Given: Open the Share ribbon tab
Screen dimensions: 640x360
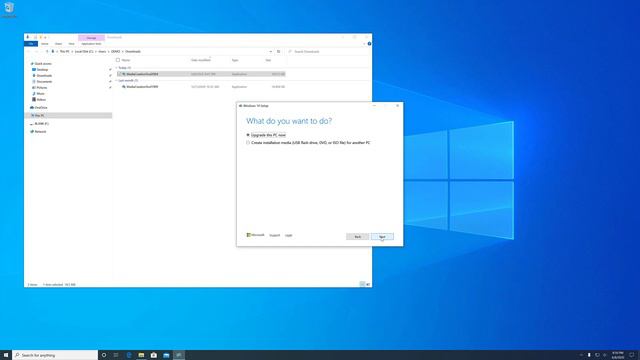Looking at the screenshot, I should [58, 44].
